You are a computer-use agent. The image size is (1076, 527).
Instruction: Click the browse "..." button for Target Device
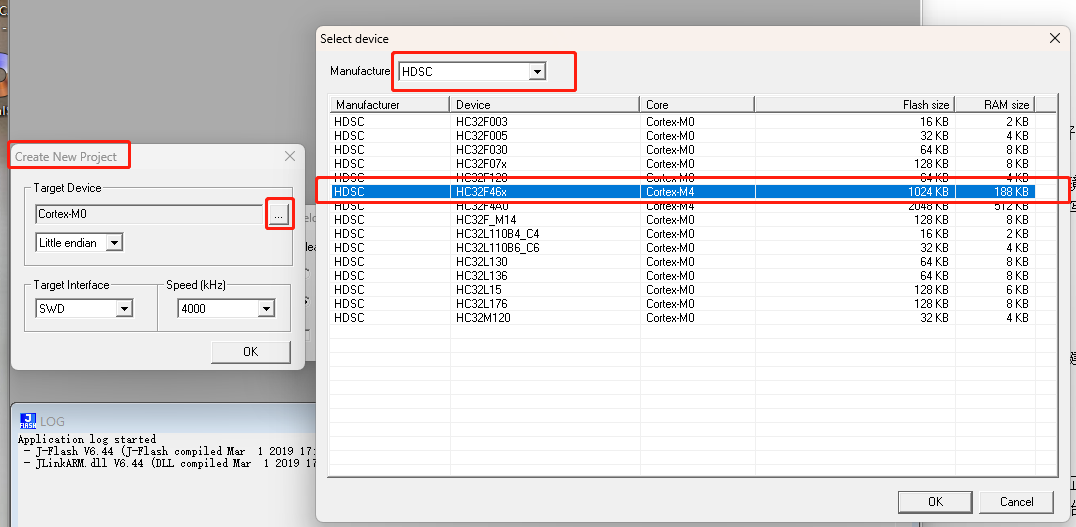click(x=278, y=215)
